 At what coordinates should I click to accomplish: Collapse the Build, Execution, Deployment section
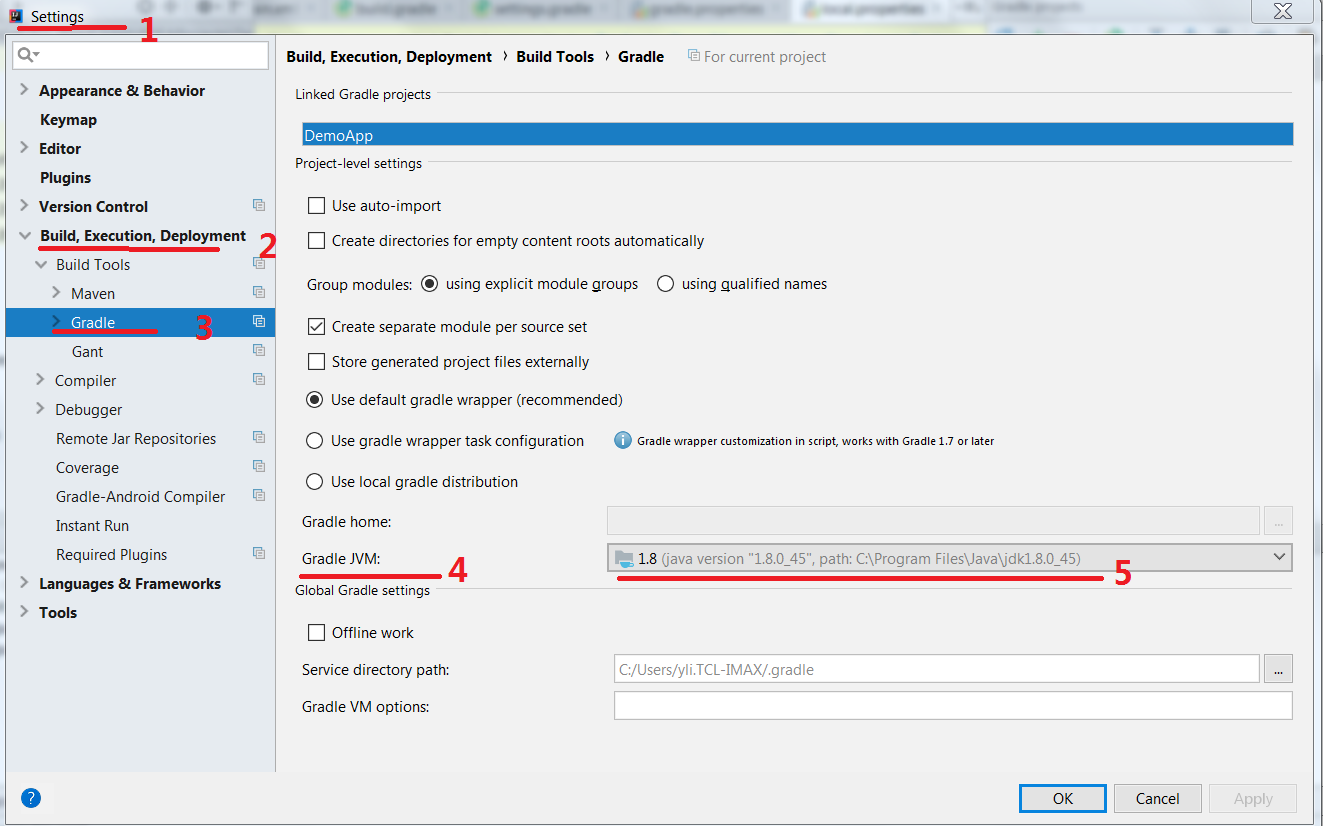(25, 235)
